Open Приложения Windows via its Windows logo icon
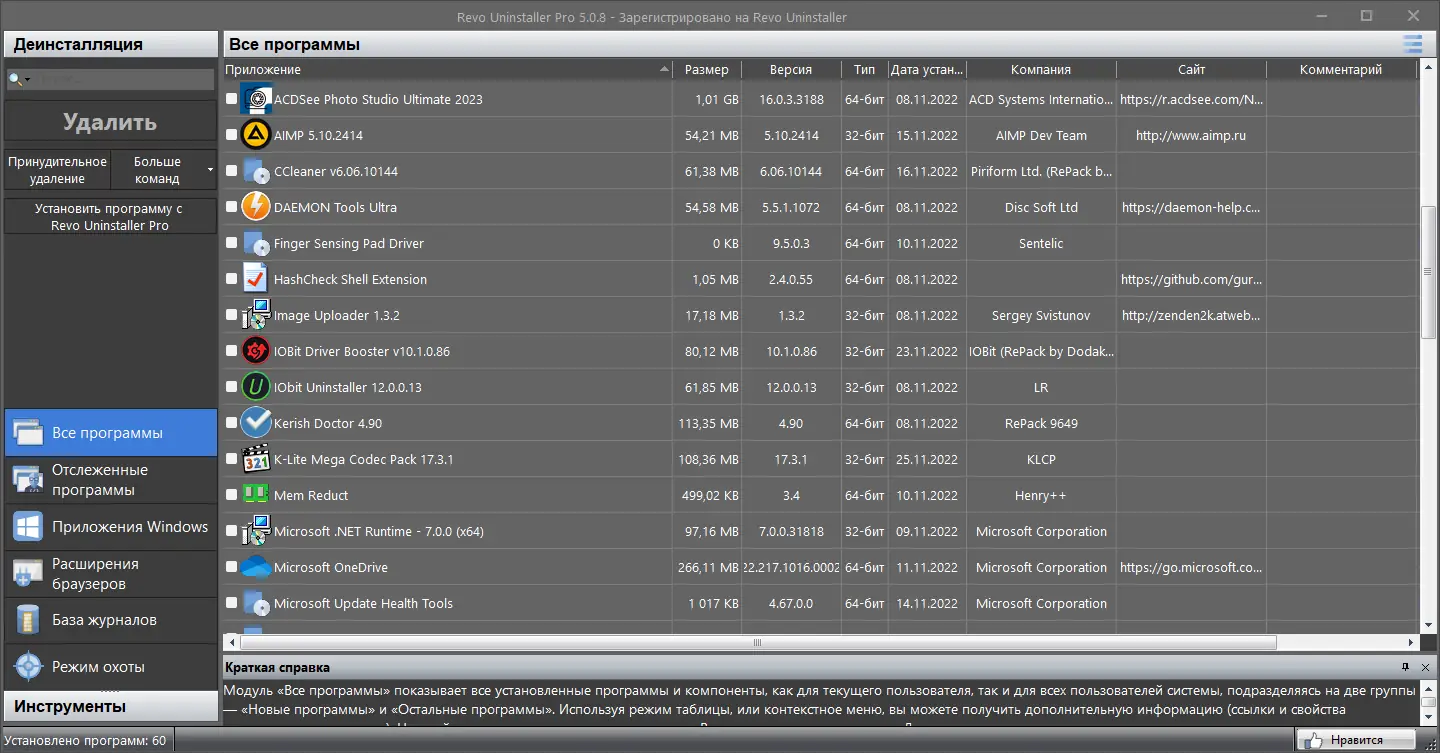 27,527
